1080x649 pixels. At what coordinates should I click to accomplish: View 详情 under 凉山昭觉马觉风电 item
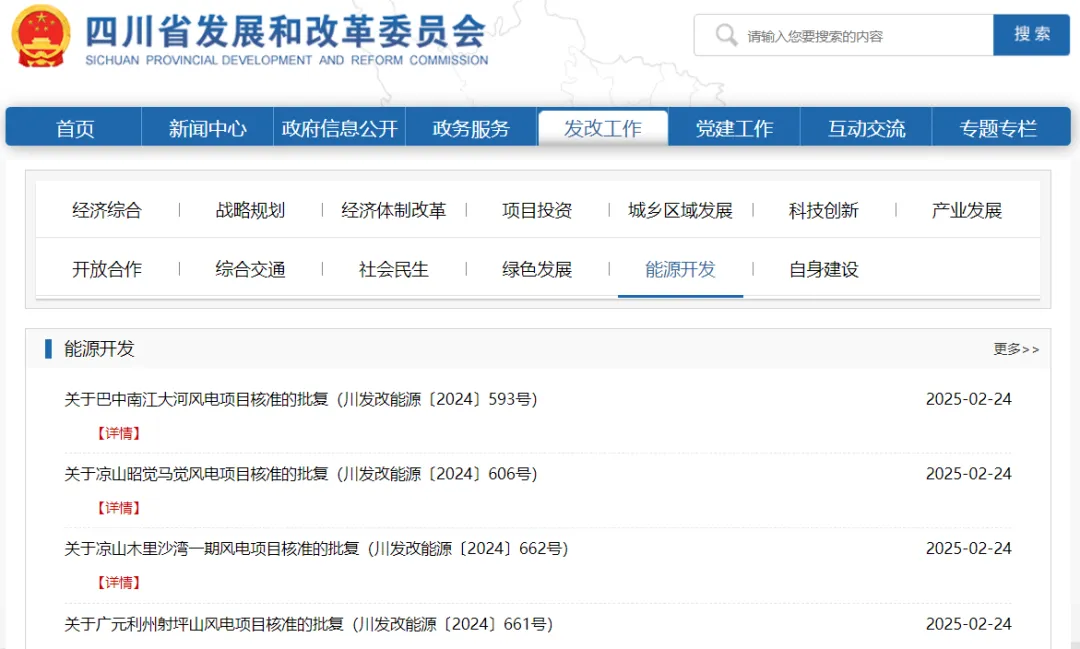[118, 508]
